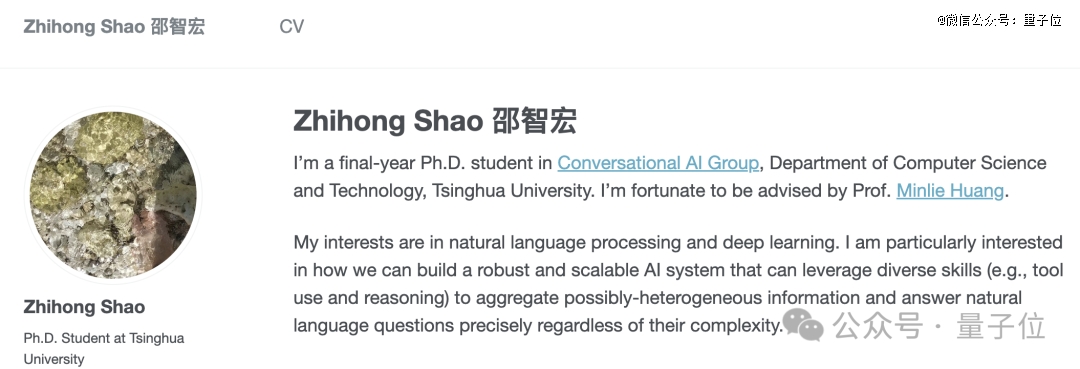Click the header site title "Zhihong Shao 邵智宏"
1080x369 pixels.
pos(114,27)
